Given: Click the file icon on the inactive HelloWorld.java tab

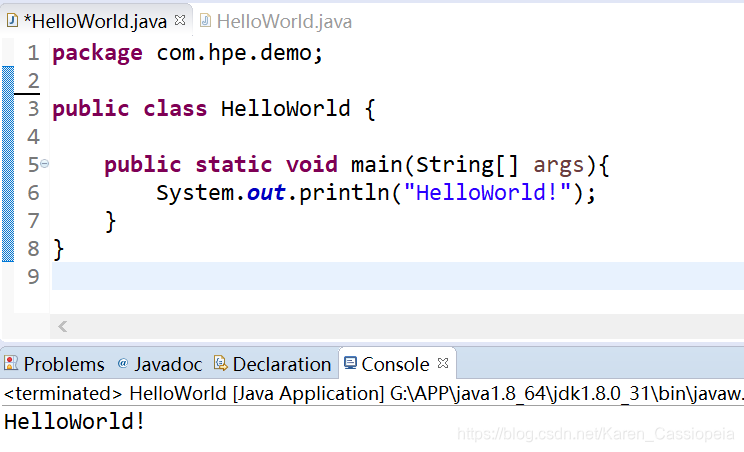Looking at the screenshot, I should point(205,21).
